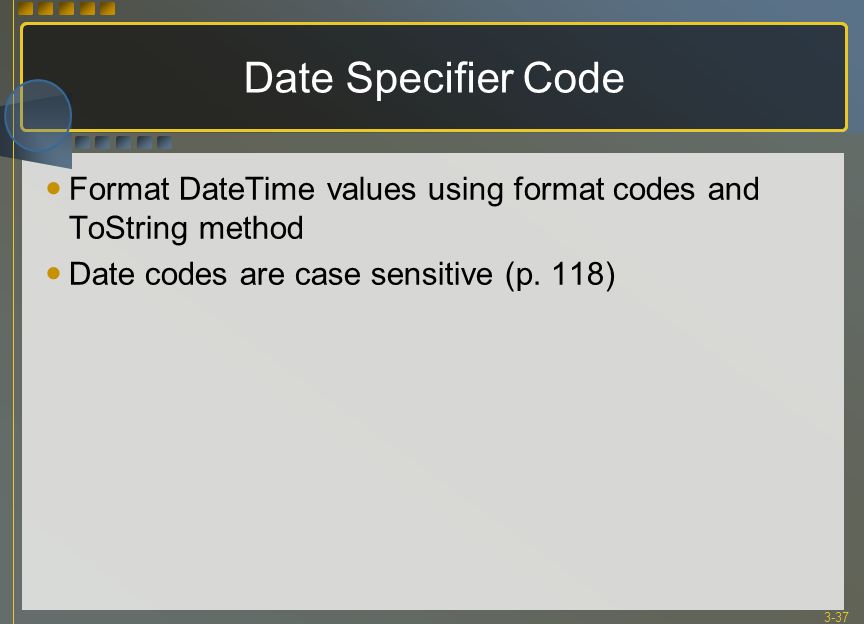
Task: Click the slide number 3-37
Action: (836, 617)
